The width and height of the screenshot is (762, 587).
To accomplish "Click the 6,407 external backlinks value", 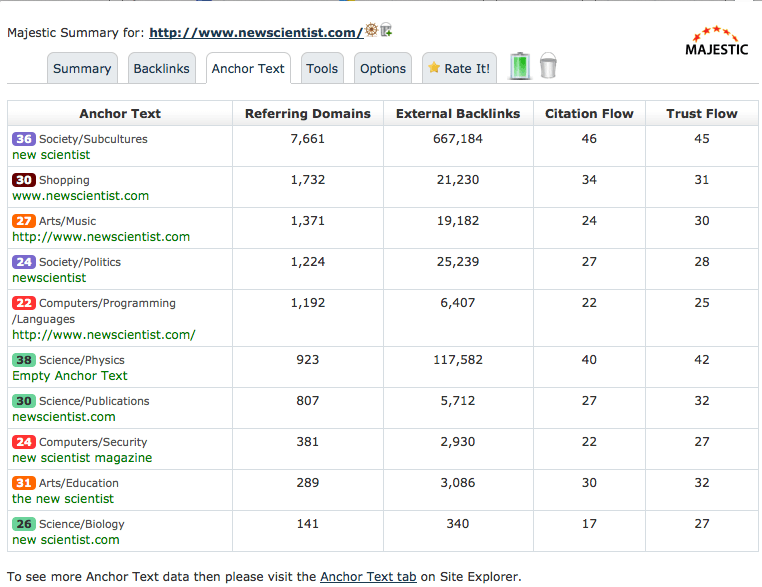I will (x=458, y=303).
